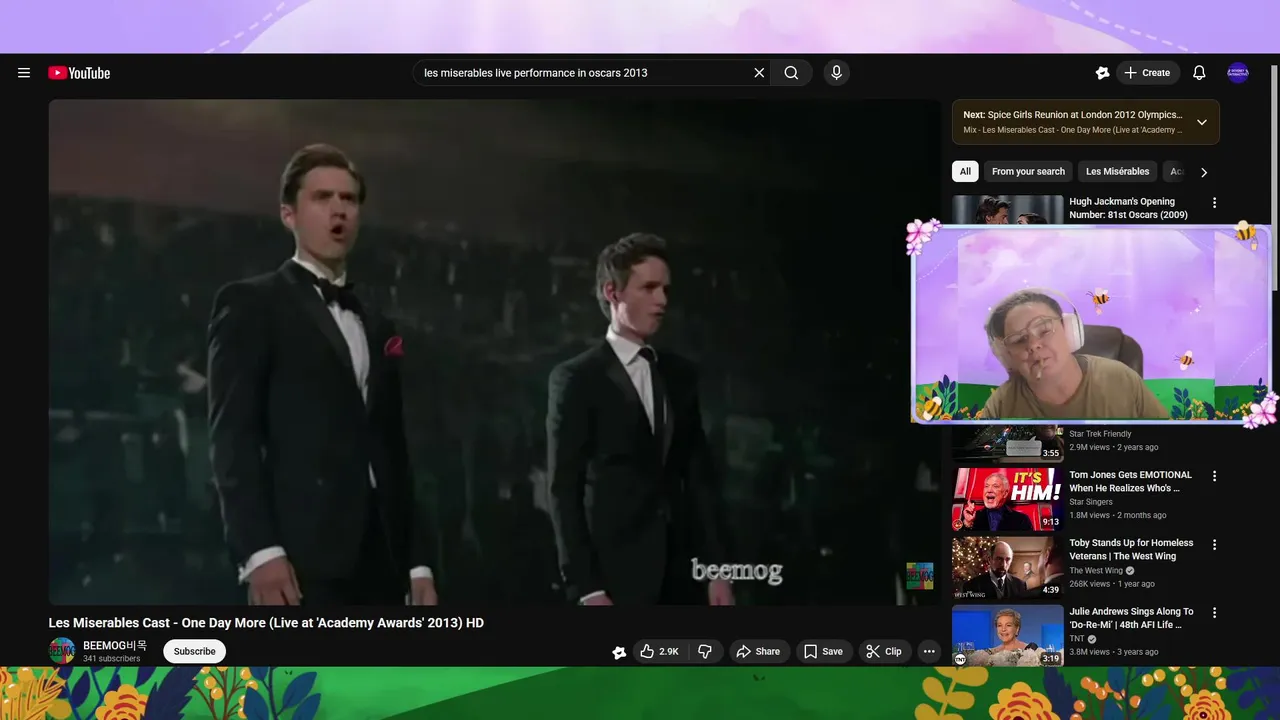
Task: Open the BEEMOG비욱 channel name
Action: (115, 646)
